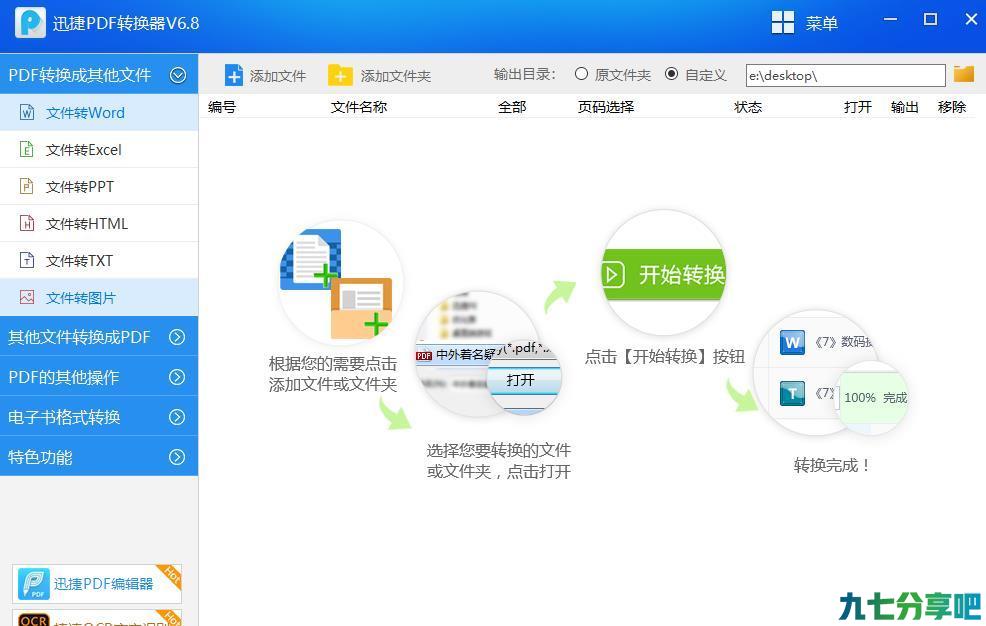Click the app logo icon in title bar
The width and height of the screenshot is (986, 626).
[30, 23]
